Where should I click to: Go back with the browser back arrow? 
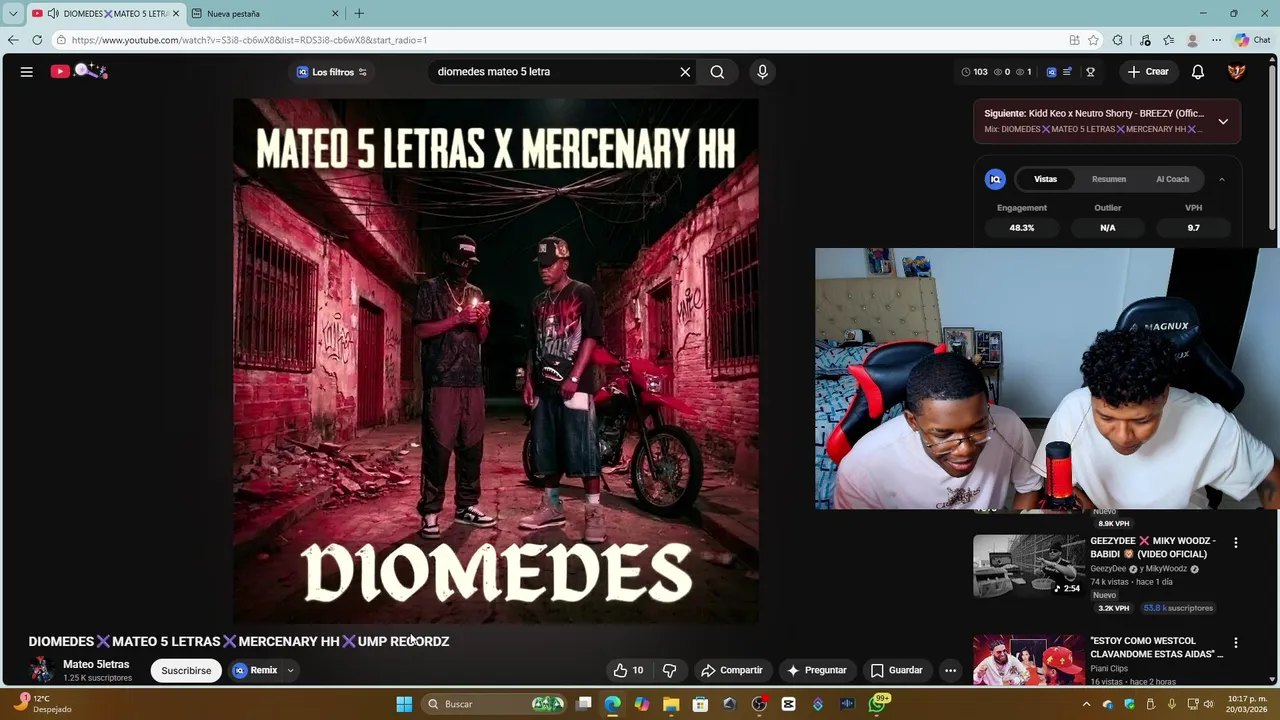tap(13, 40)
